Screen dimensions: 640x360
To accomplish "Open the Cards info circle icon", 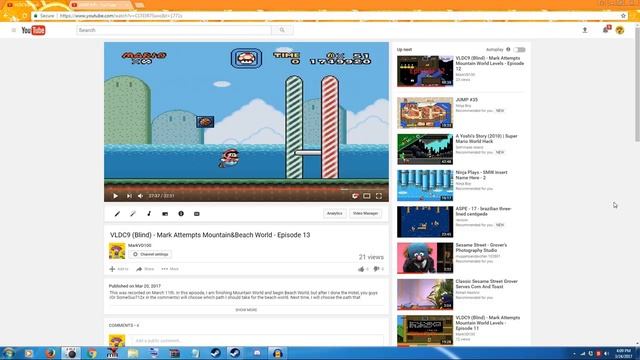I will (181, 213).
